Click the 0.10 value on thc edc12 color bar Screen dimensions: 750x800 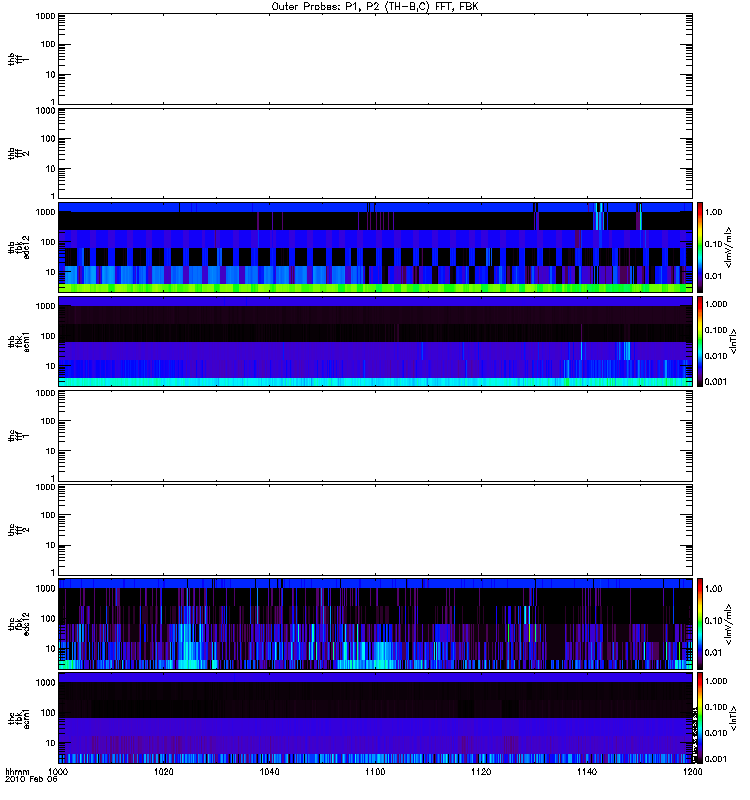(x=713, y=620)
